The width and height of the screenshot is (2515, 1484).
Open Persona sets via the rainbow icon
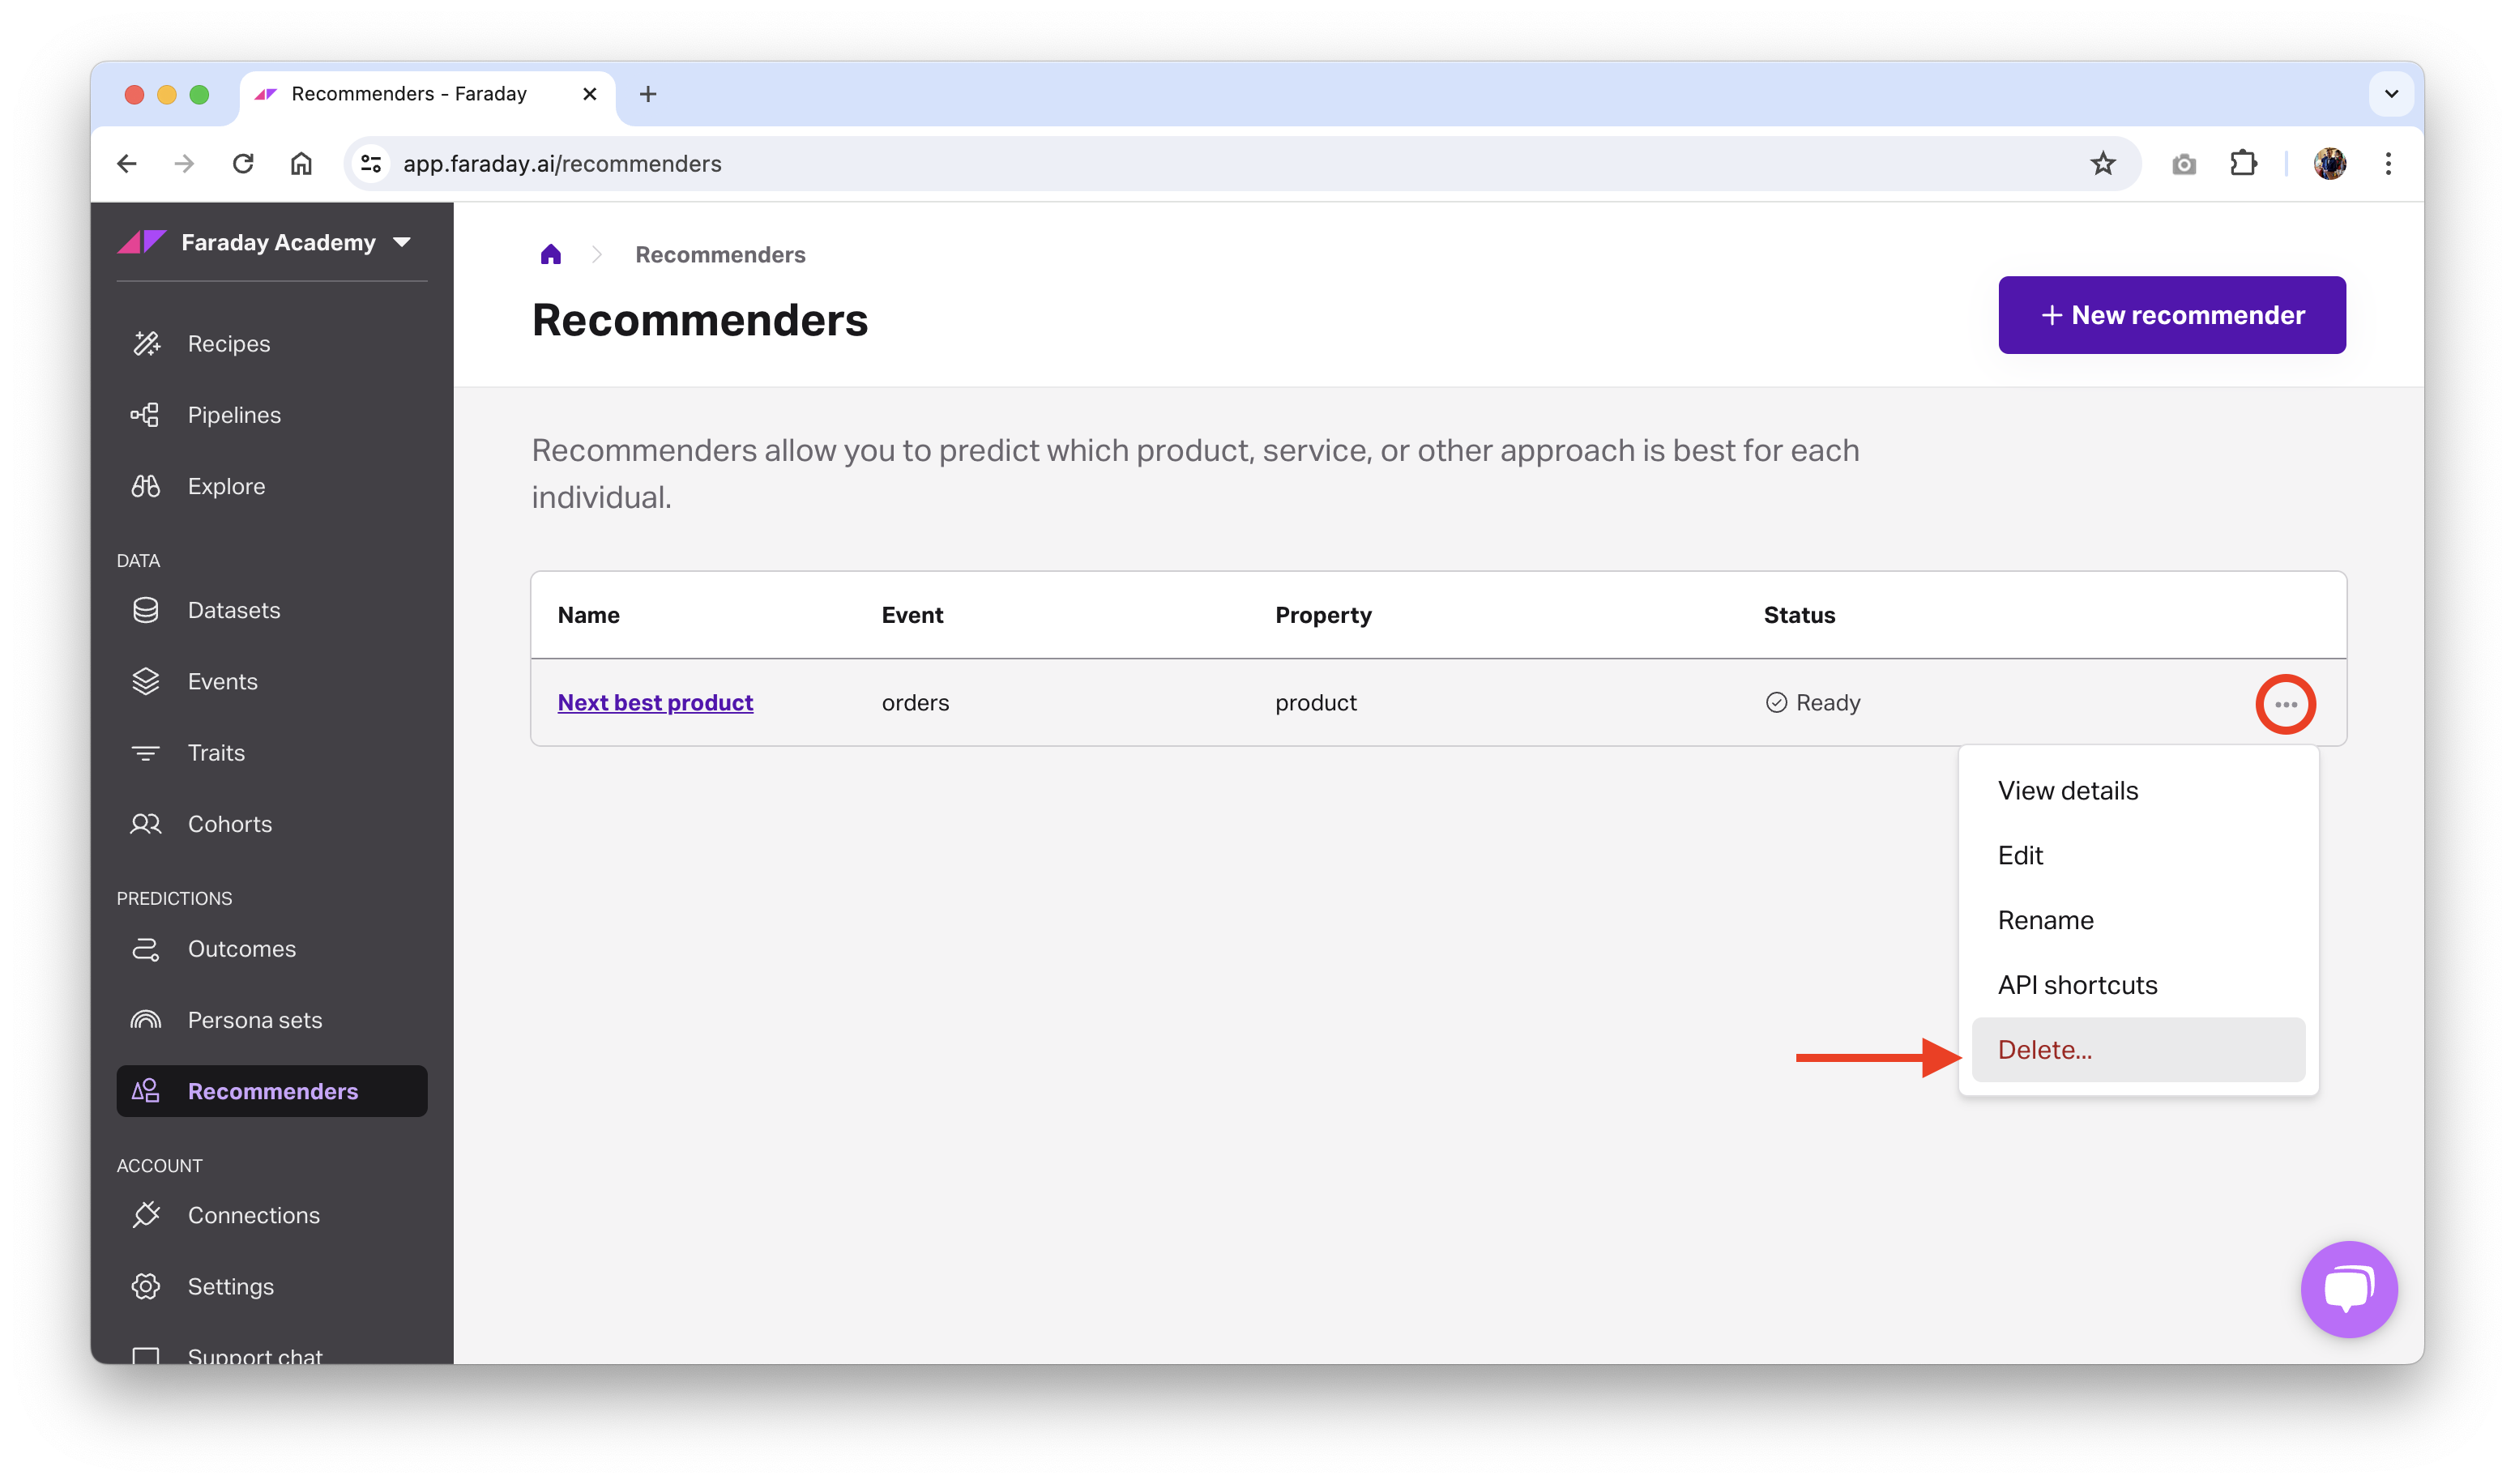click(x=146, y=1020)
